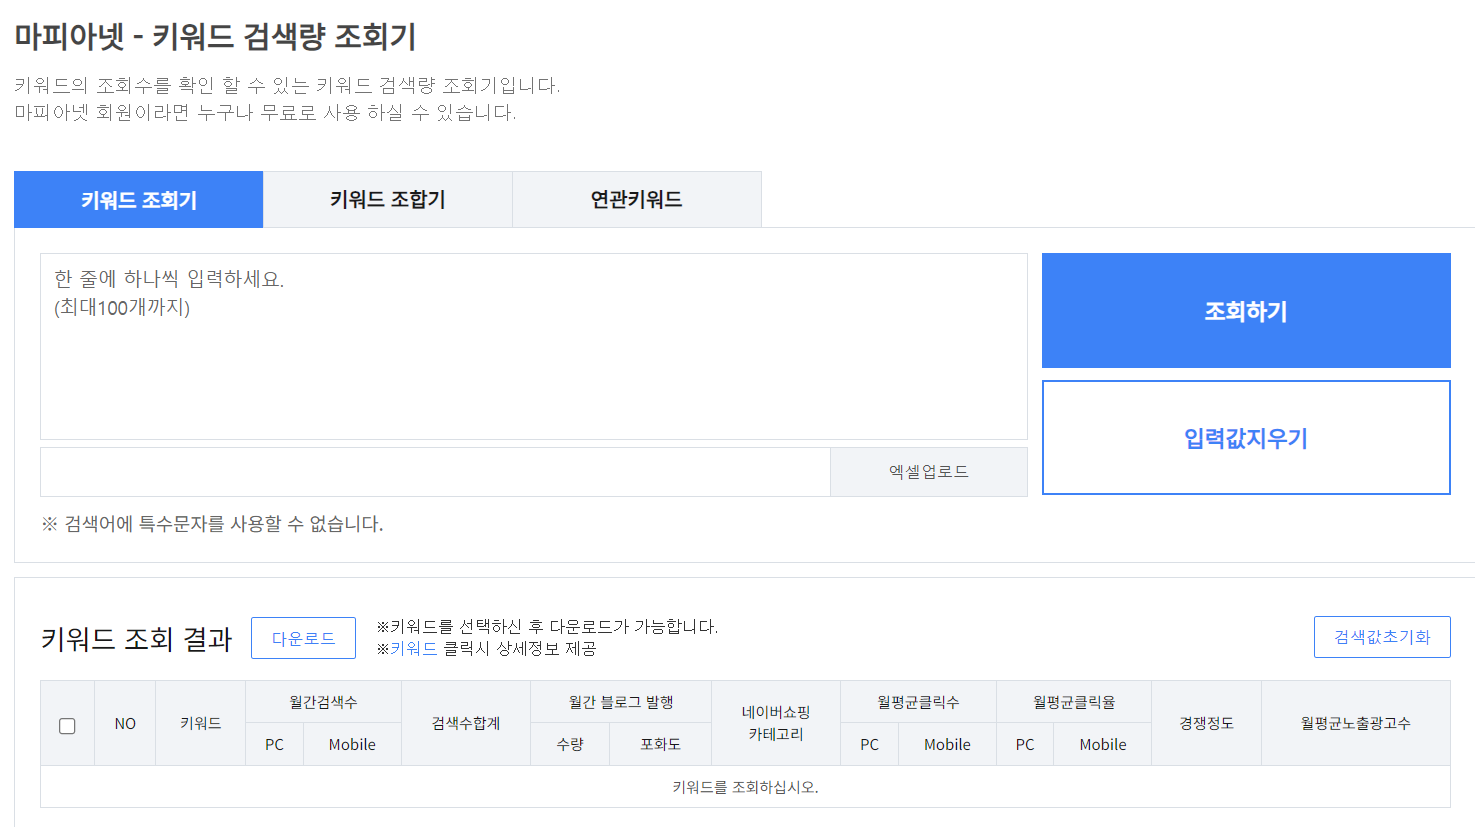Click the Mobile subheader under 월간검색수
Viewport: 1475px width, 827px height.
coord(352,745)
